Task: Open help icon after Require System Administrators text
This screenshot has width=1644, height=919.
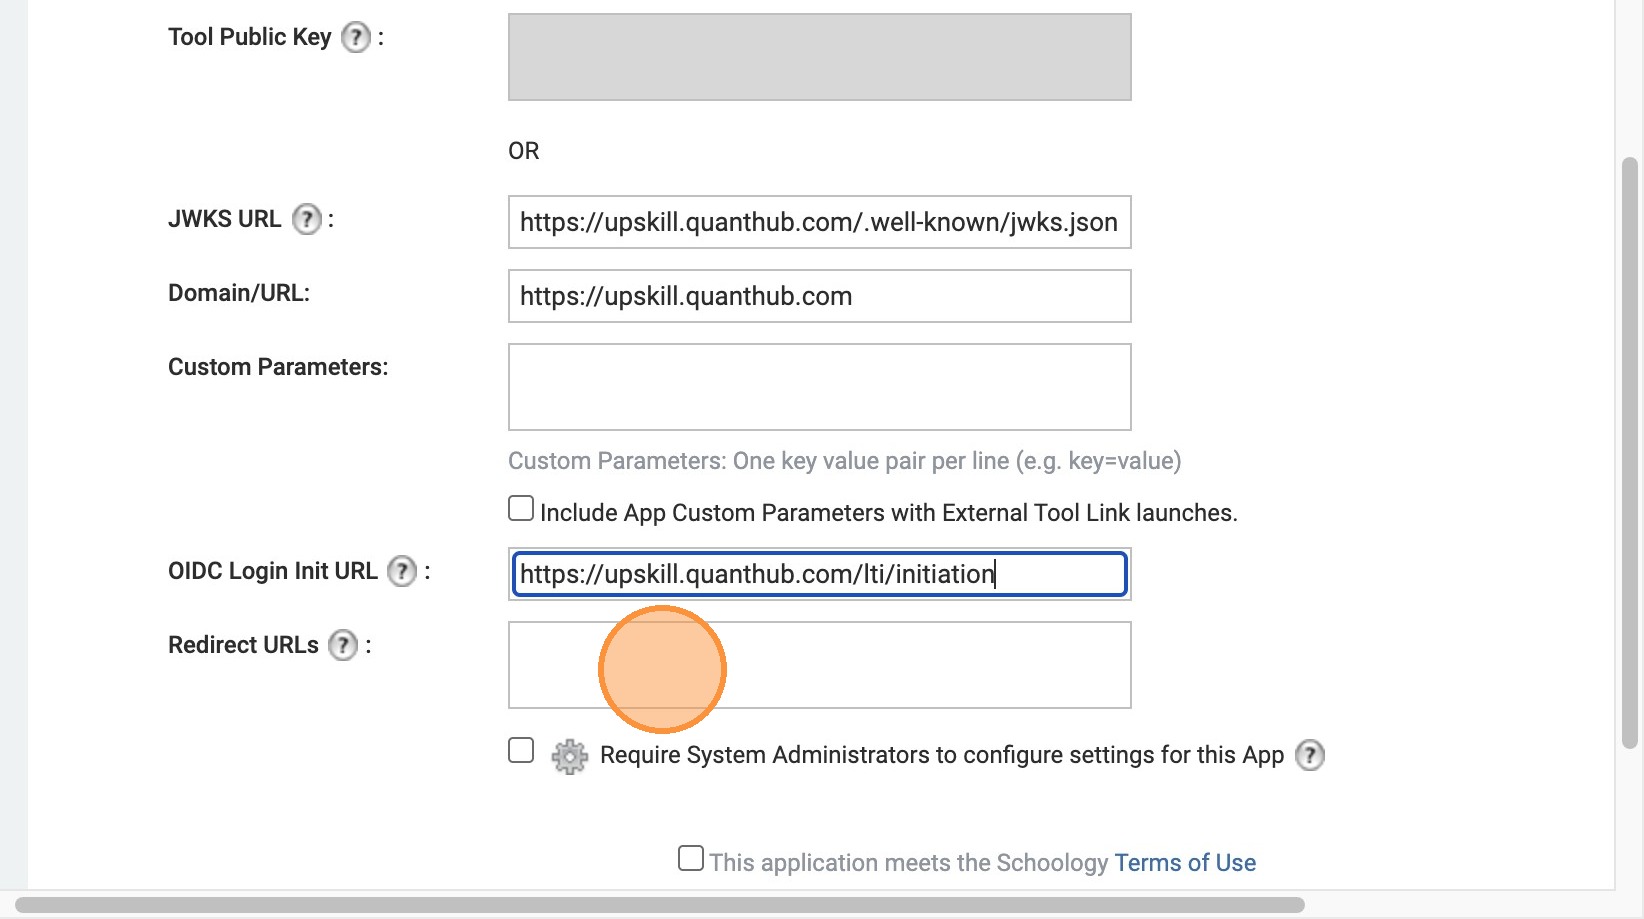Action: click(x=1310, y=755)
